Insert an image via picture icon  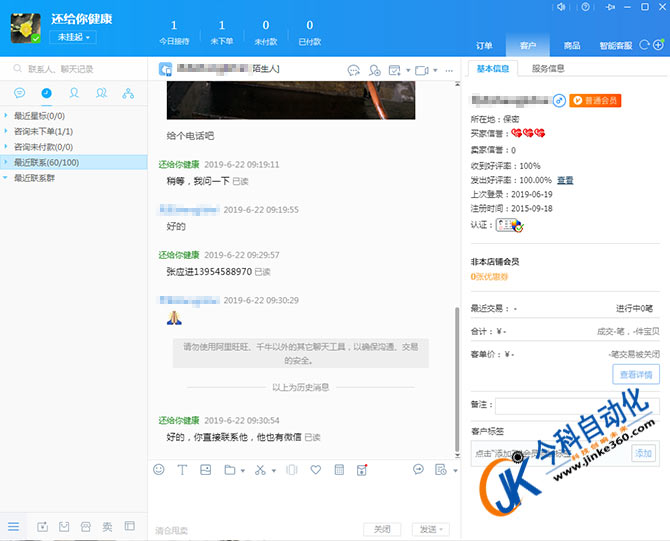click(x=206, y=470)
